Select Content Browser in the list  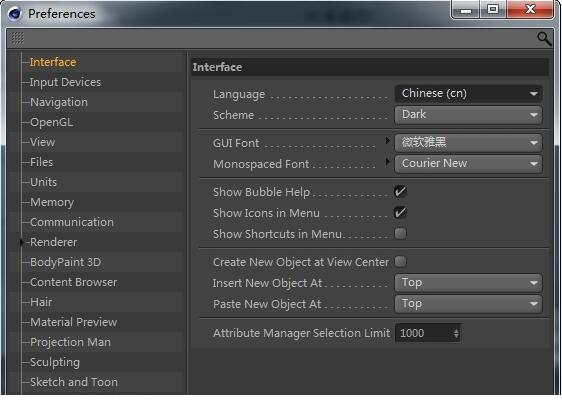tap(73, 282)
